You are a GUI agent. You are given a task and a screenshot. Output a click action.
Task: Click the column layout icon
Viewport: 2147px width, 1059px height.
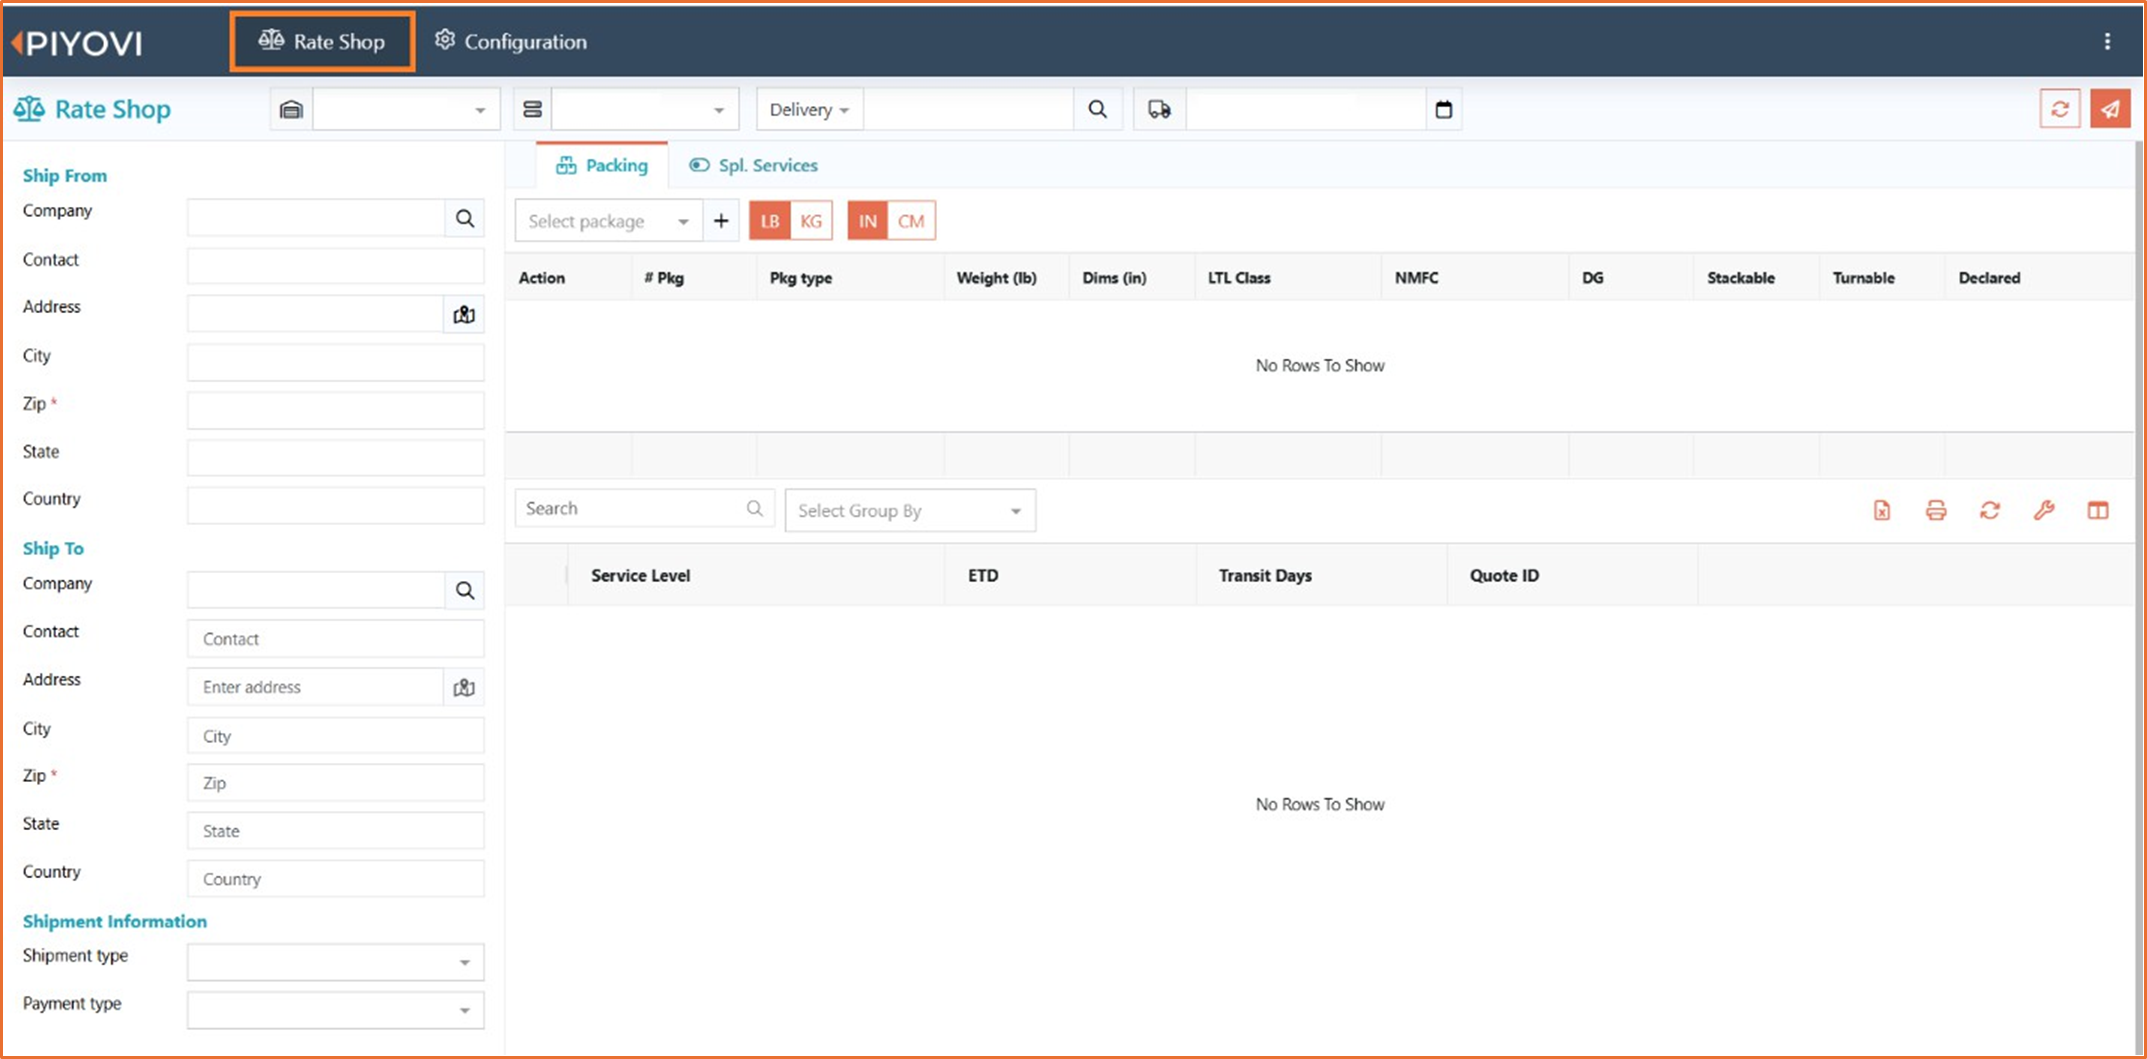(x=2098, y=510)
